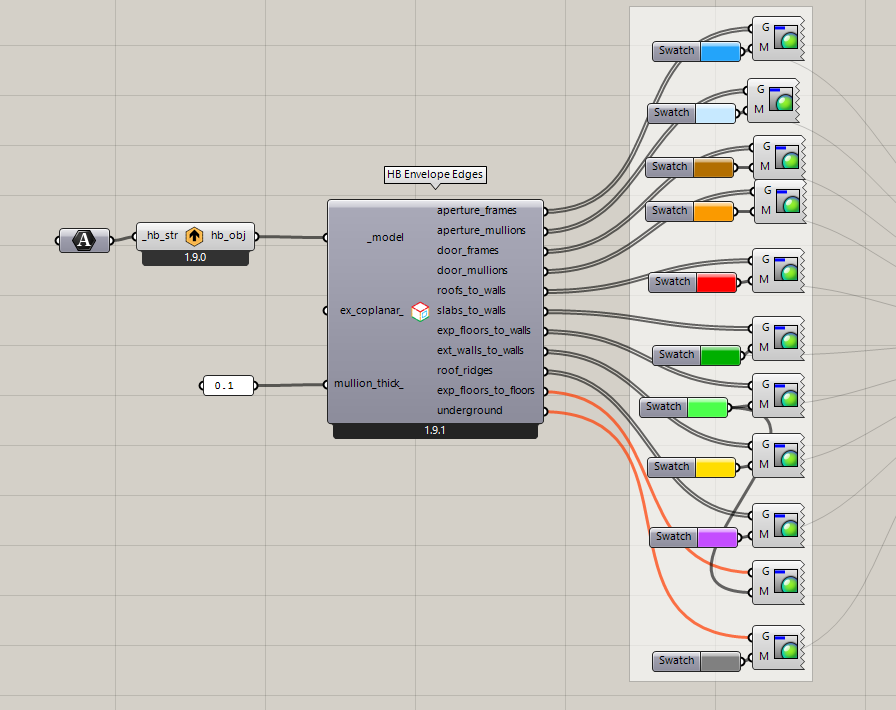The height and width of the screenshot is (710, 896).
Task: Select the orange color swatch
Action: coord(713,211)
